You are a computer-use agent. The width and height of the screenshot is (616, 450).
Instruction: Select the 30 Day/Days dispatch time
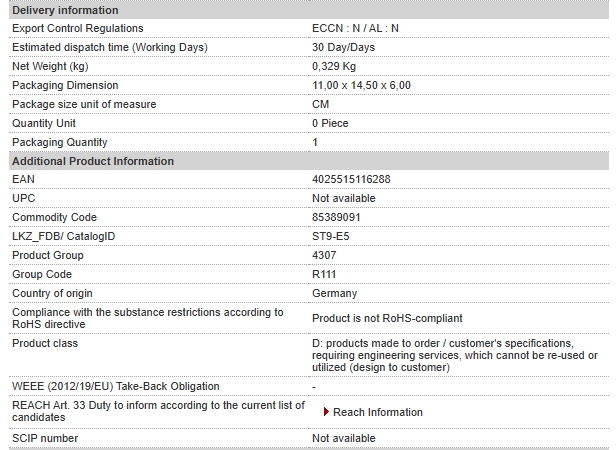(343, 47)
